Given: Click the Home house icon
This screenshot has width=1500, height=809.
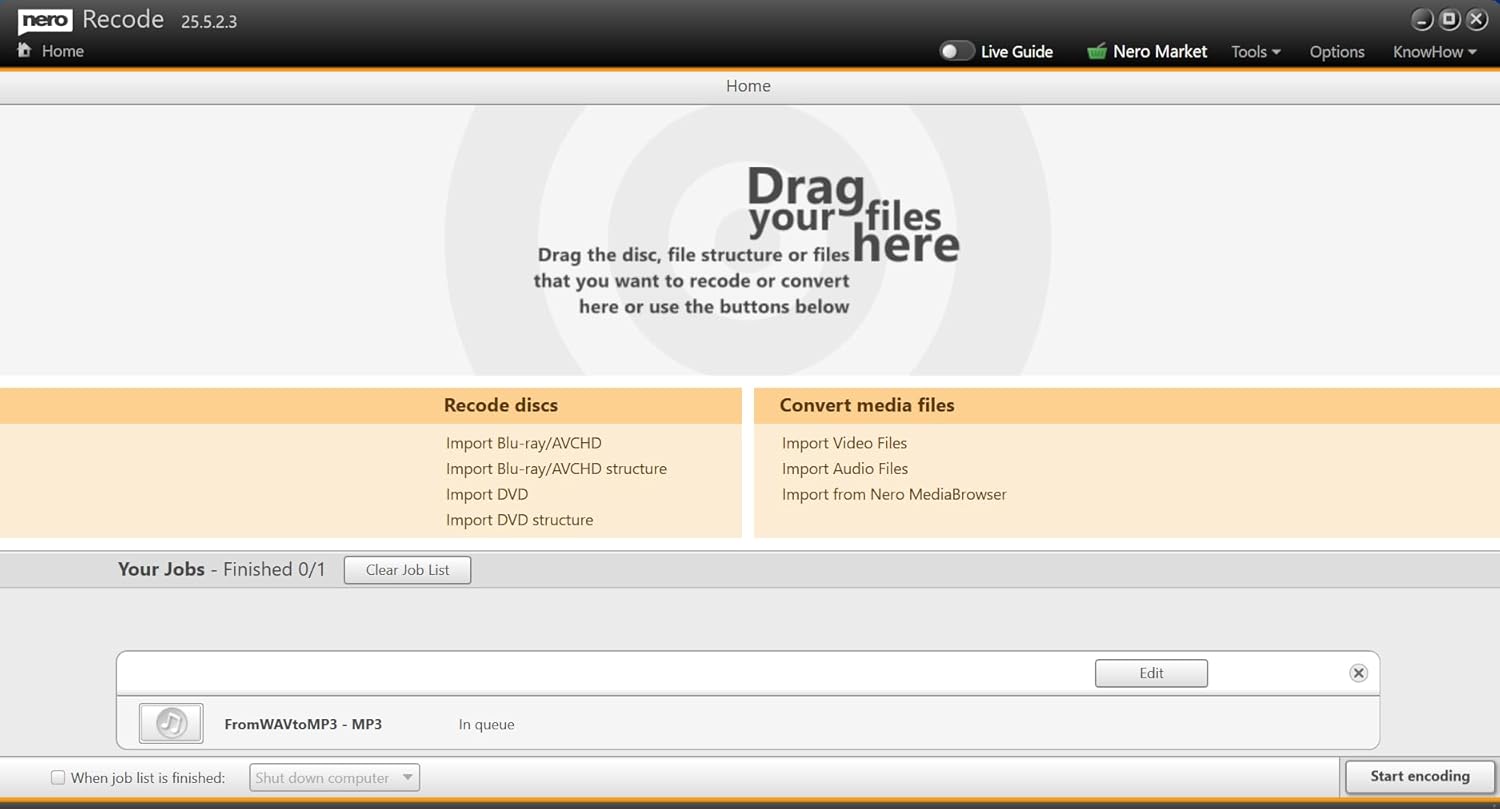Looking at the screenshot, I should click(x=24, y=50).
